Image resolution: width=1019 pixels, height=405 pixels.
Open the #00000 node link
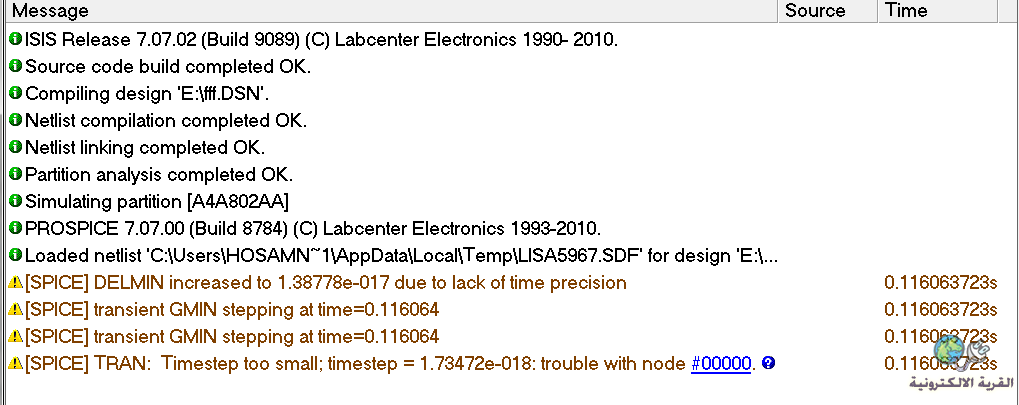721,363
